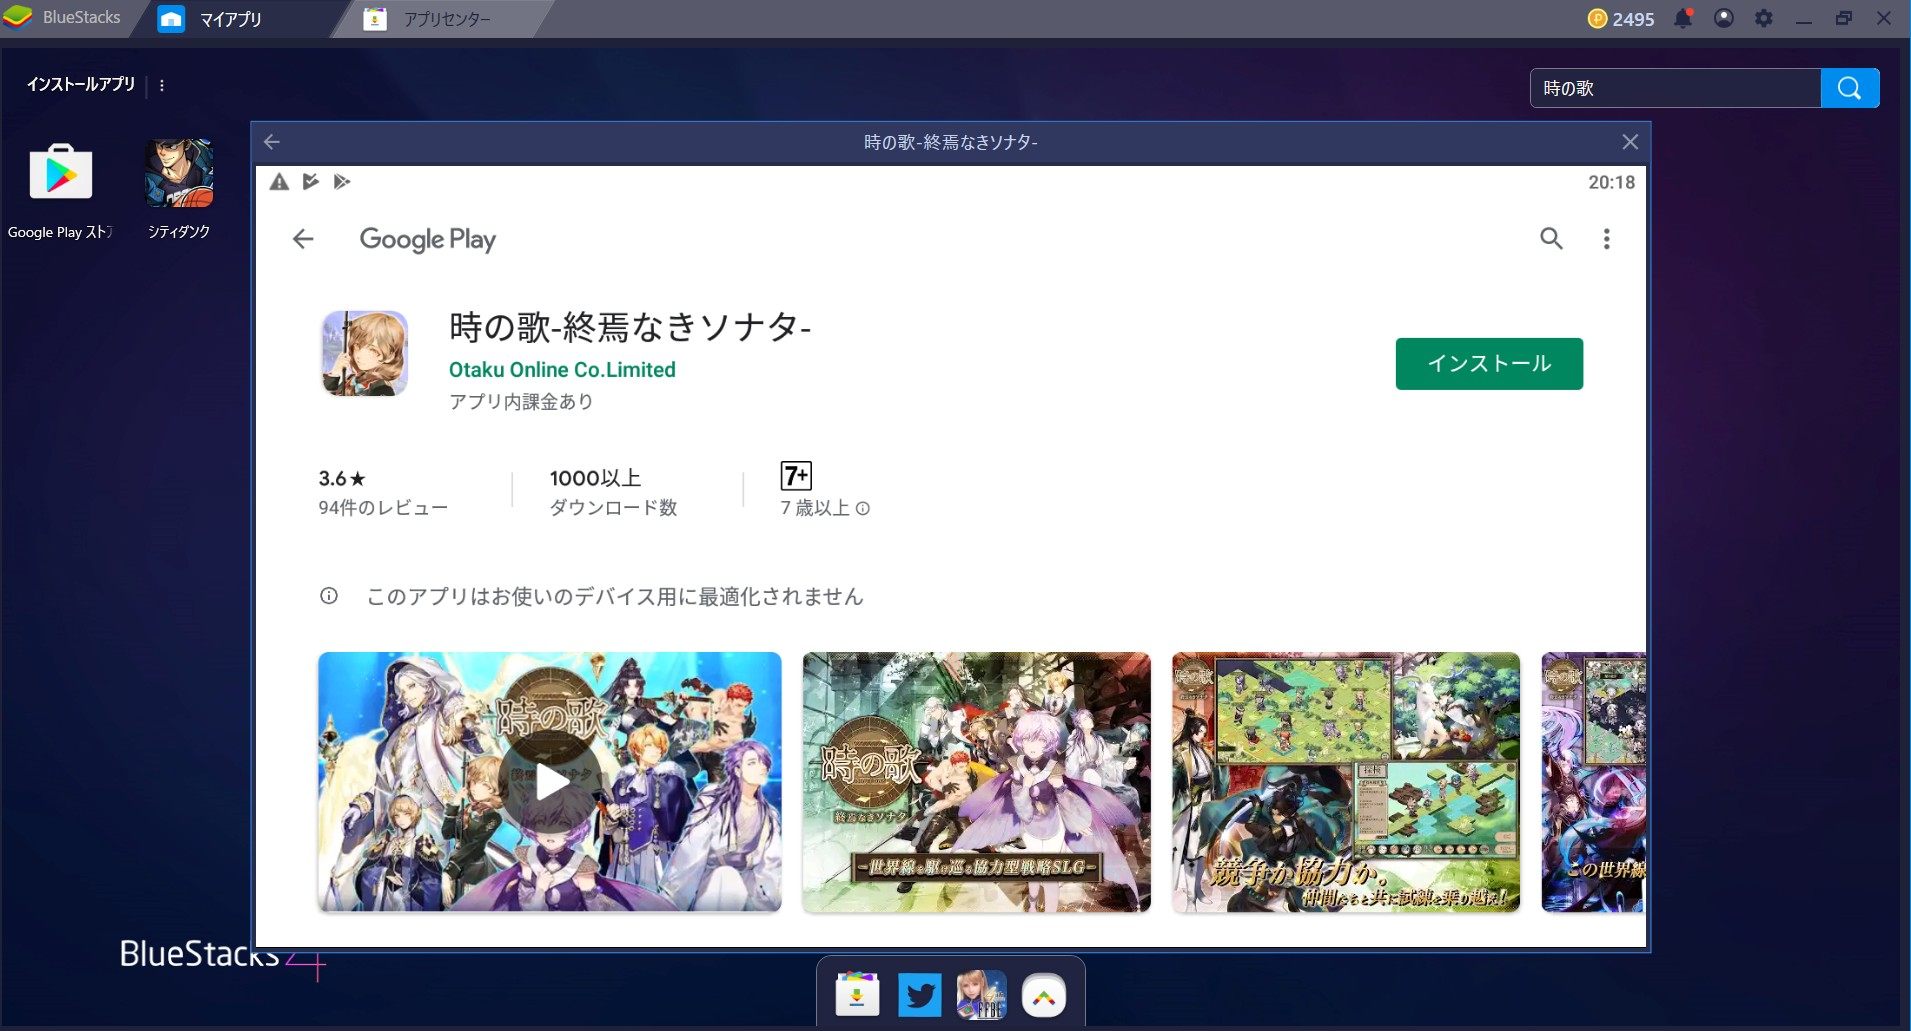The height and width of the screenshot is (1031, 1911).
Task: Open the partially visible この世界線 screenshot
Action: pyautogui.click(x=1594, y=782)
